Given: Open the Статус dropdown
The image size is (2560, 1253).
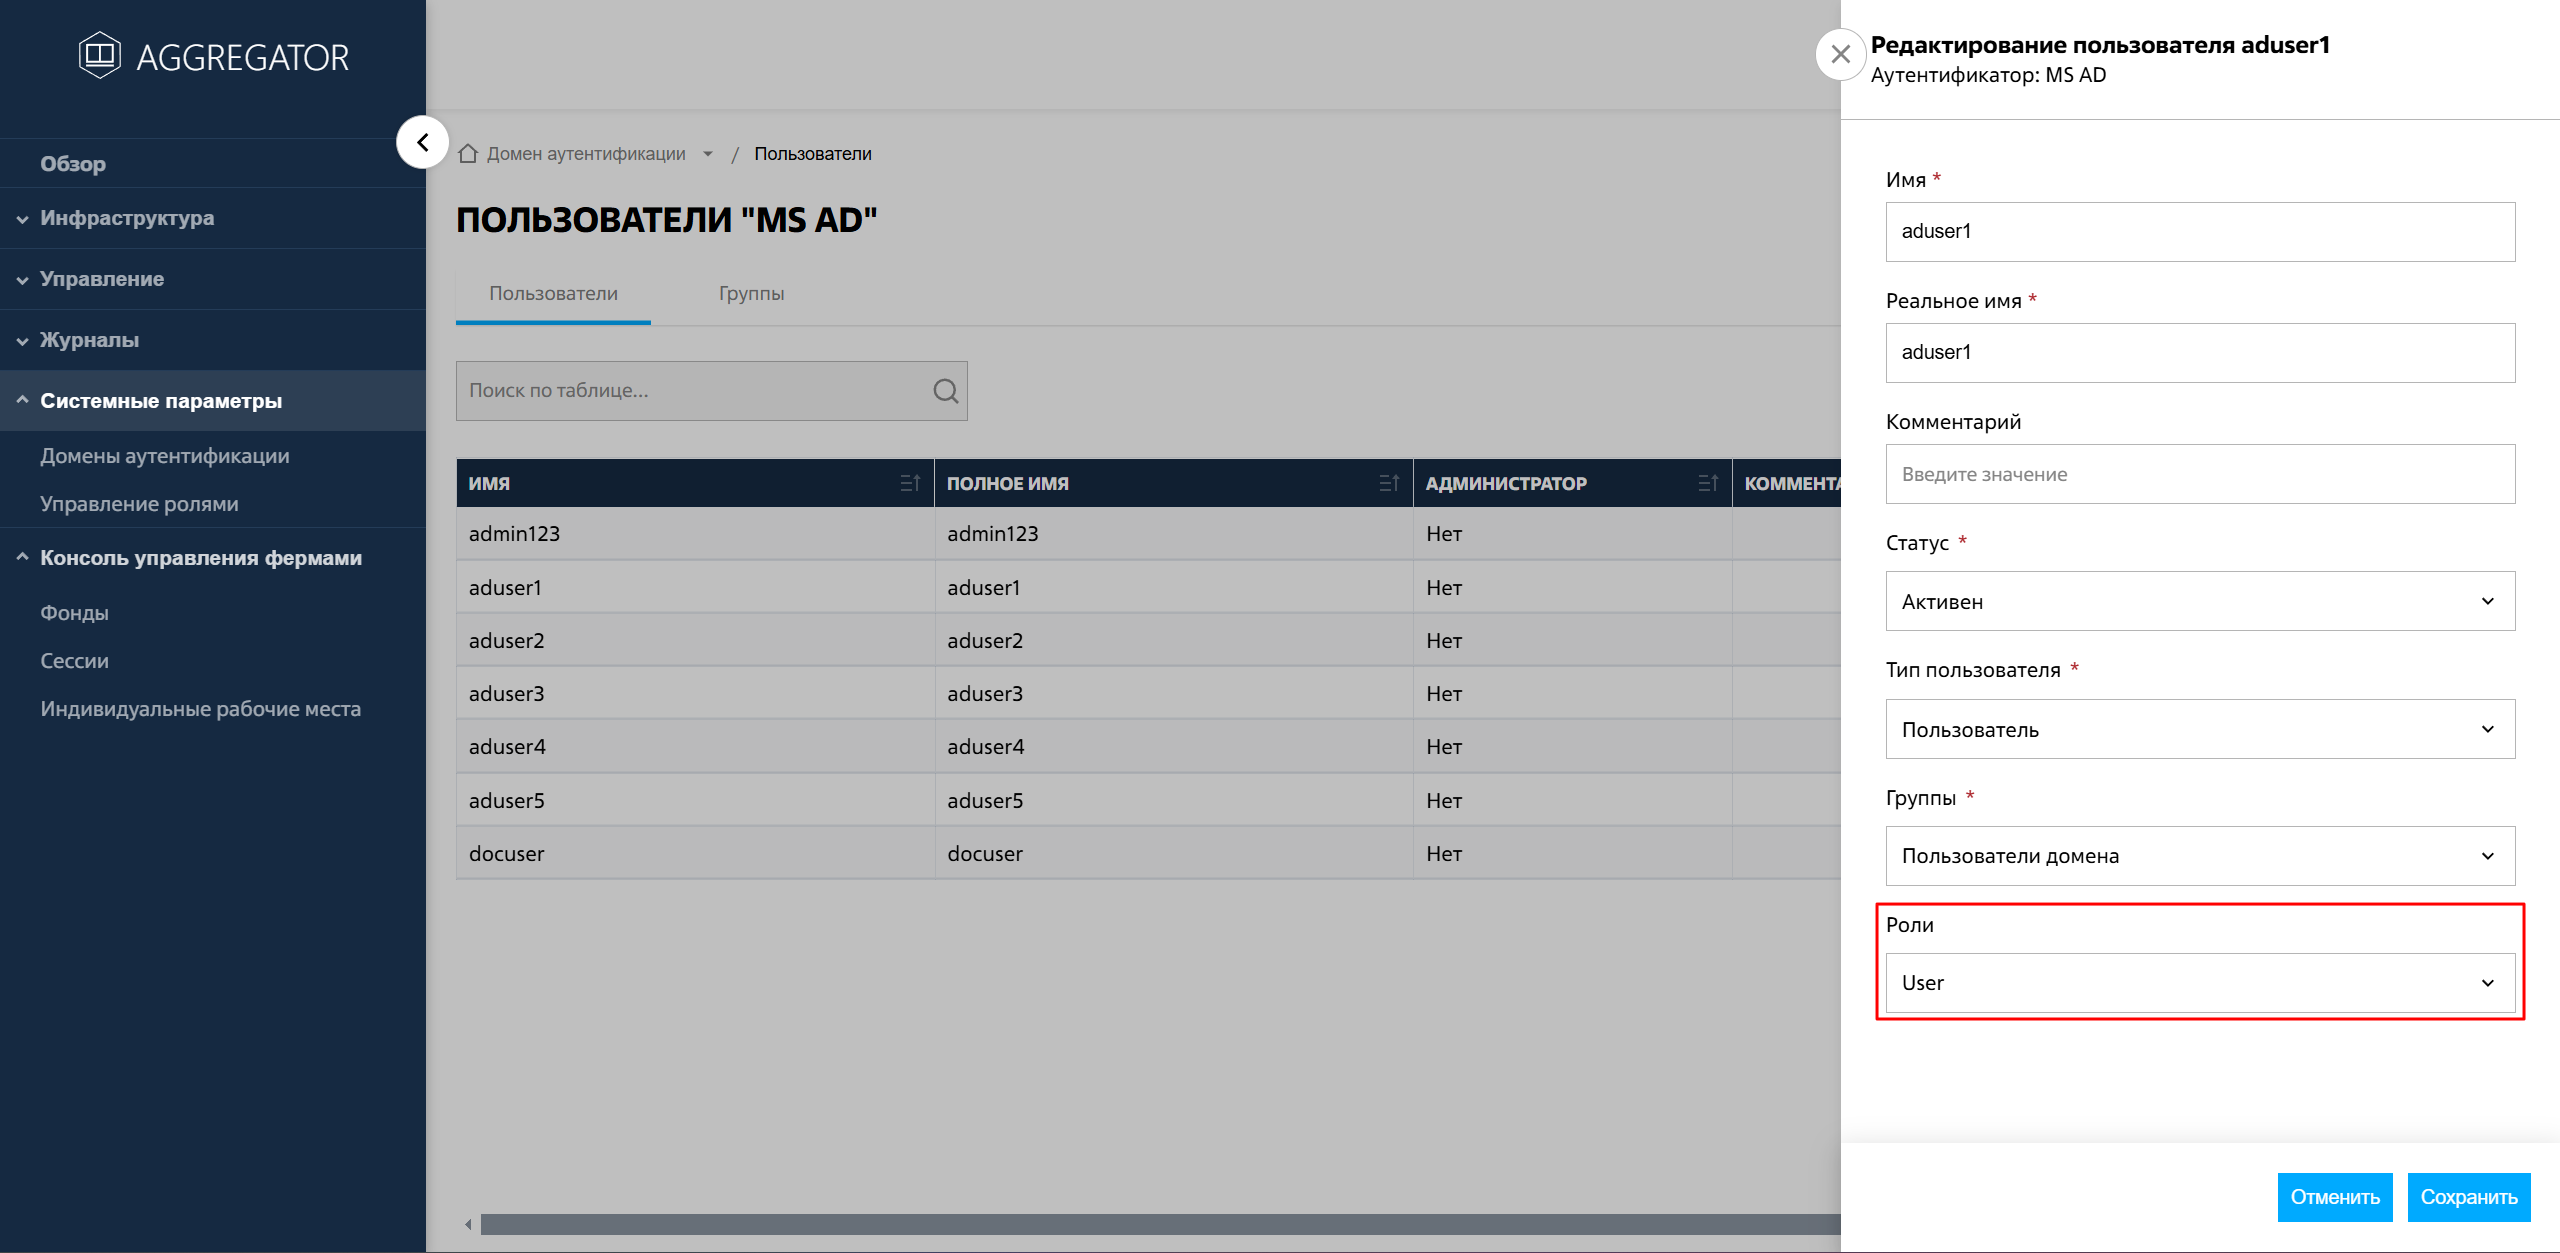Looking at the screenshot, I should [x=2199, y=601].
